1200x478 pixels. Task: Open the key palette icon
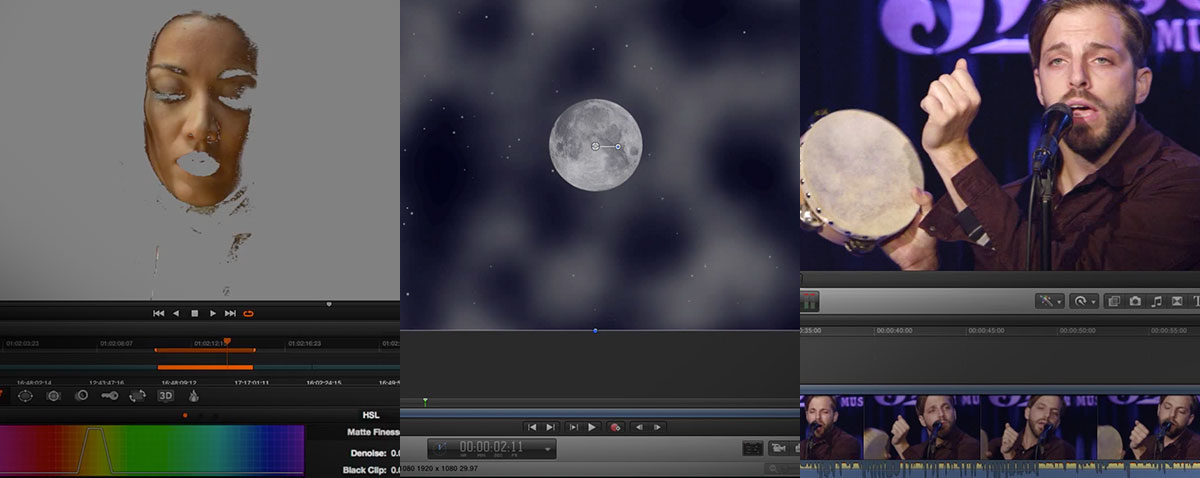[x=109, y=395]
